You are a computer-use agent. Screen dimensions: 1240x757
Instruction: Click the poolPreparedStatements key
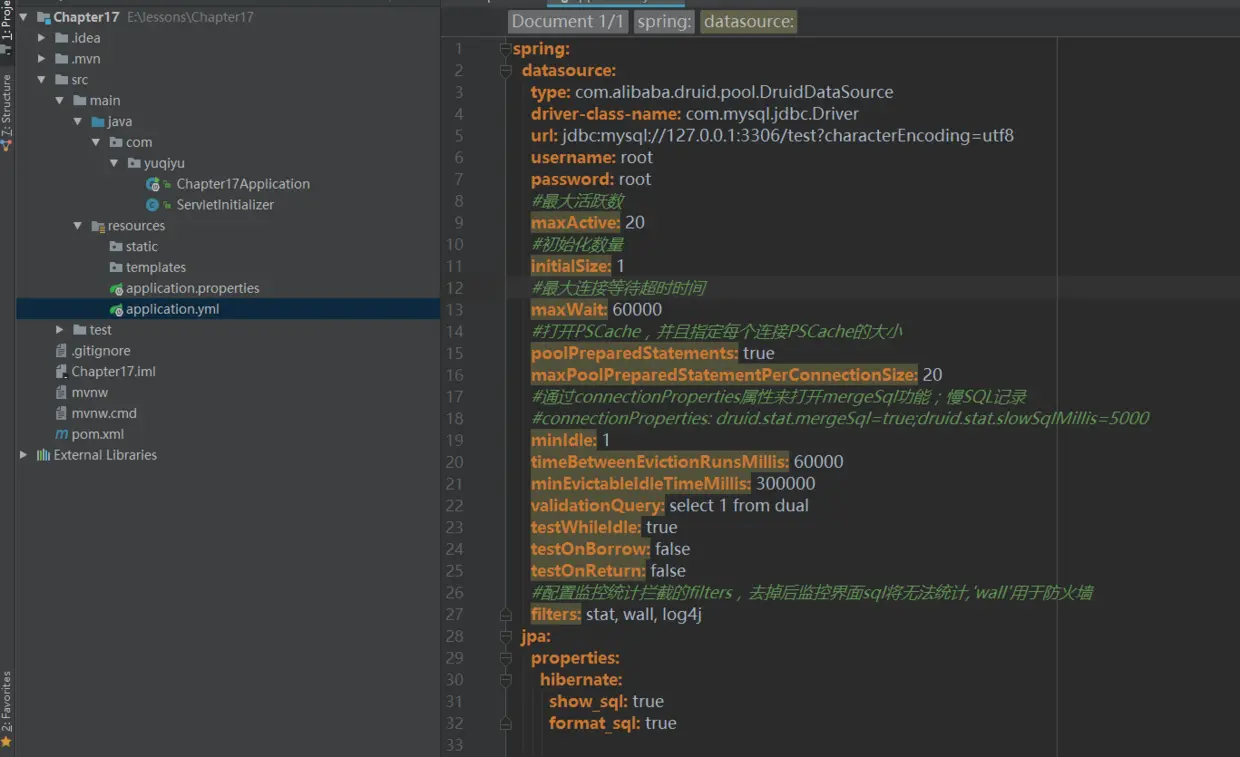click(635, 353)
